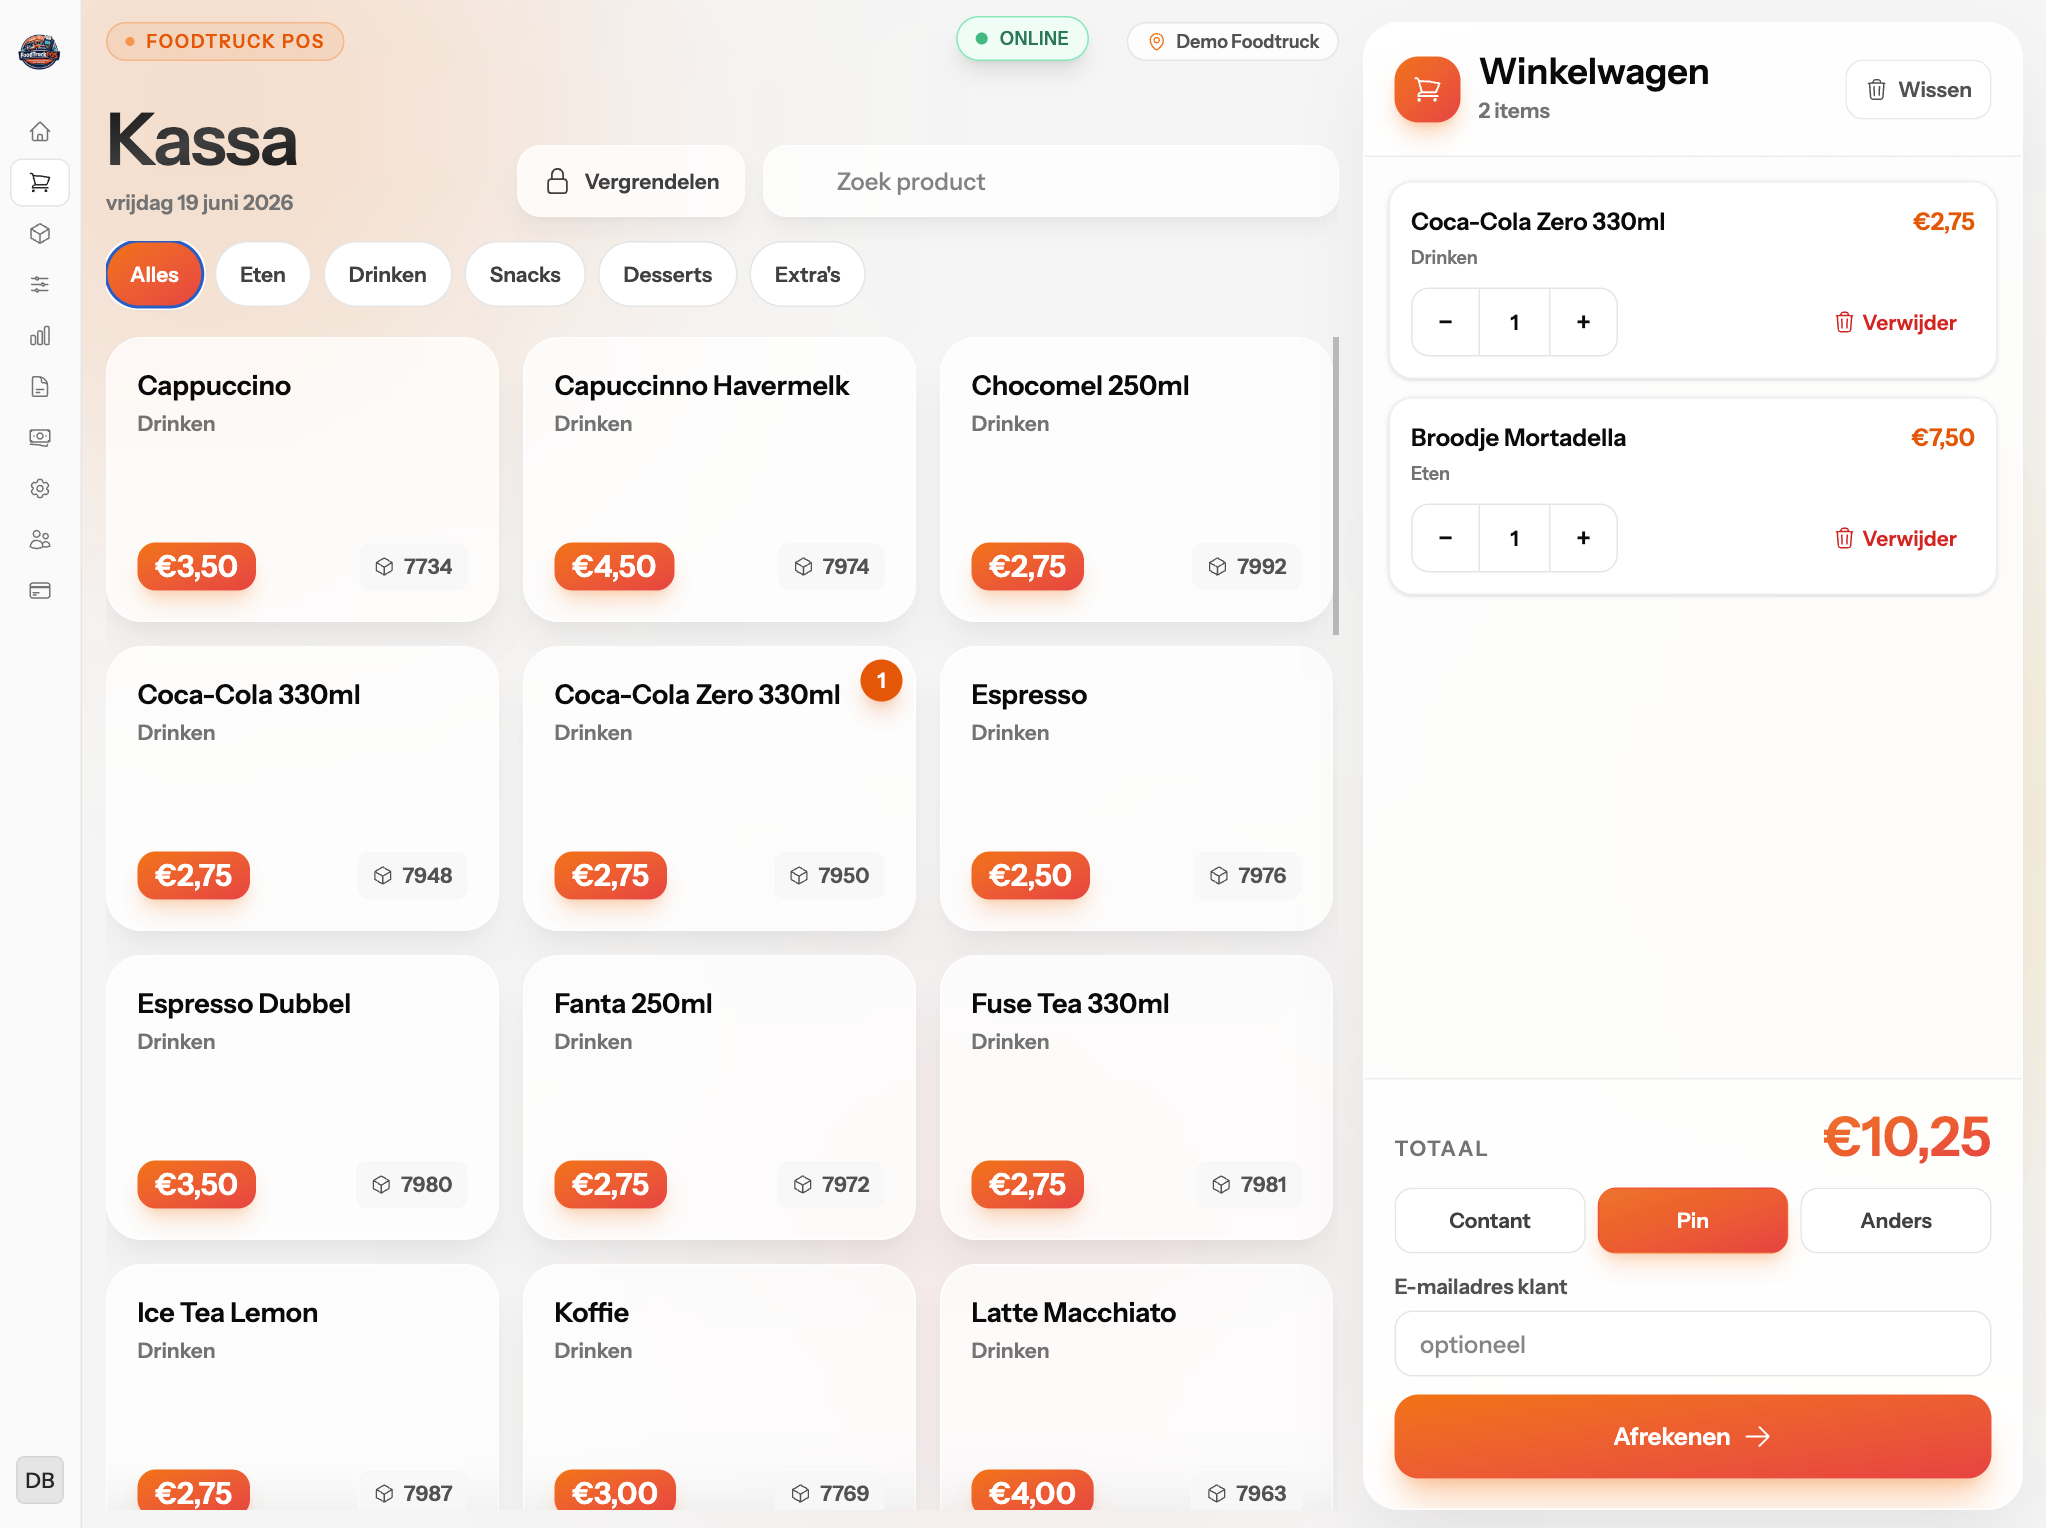Click stock badge 7734 on Cappuccino card
Viewport: 2046px width, 1528px height.
tap(413, 566)
